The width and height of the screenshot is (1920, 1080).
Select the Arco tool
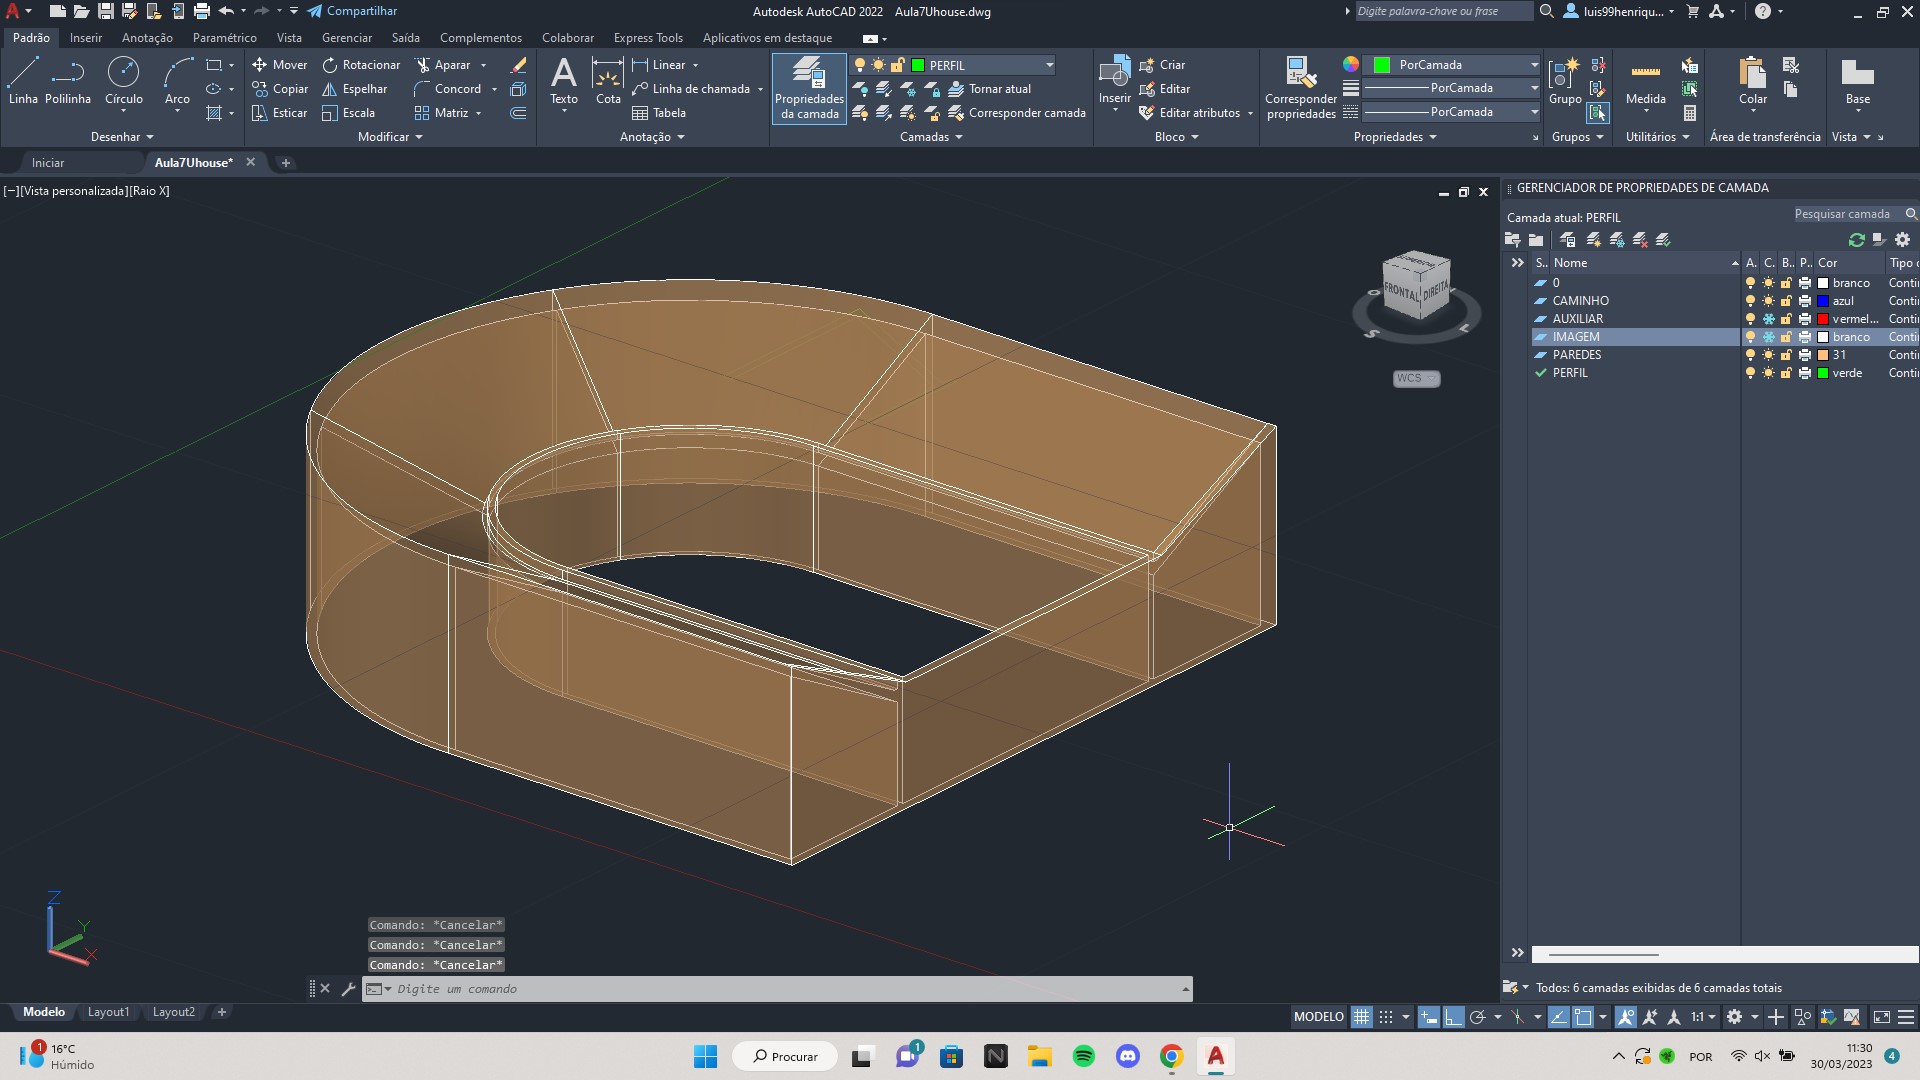coord(177,80)
